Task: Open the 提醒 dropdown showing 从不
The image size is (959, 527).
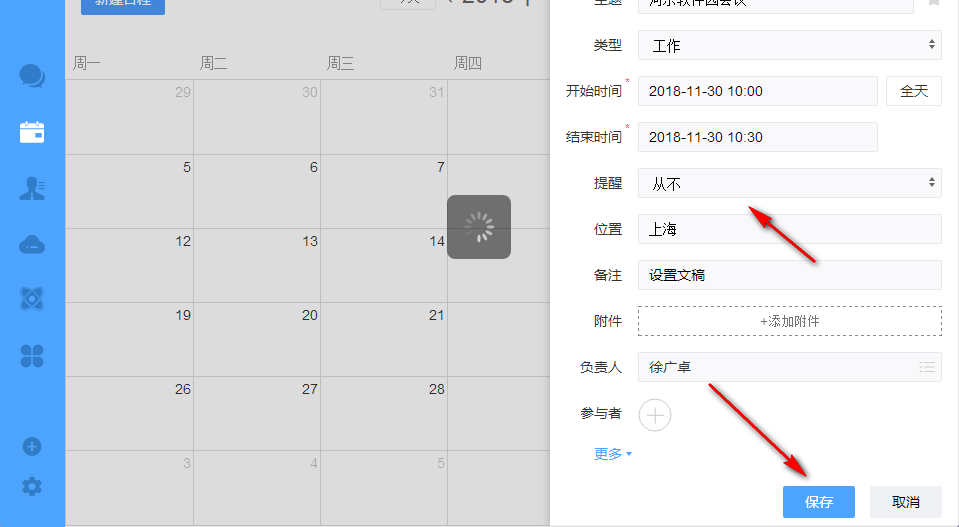Action: click(x=789, y=183)
